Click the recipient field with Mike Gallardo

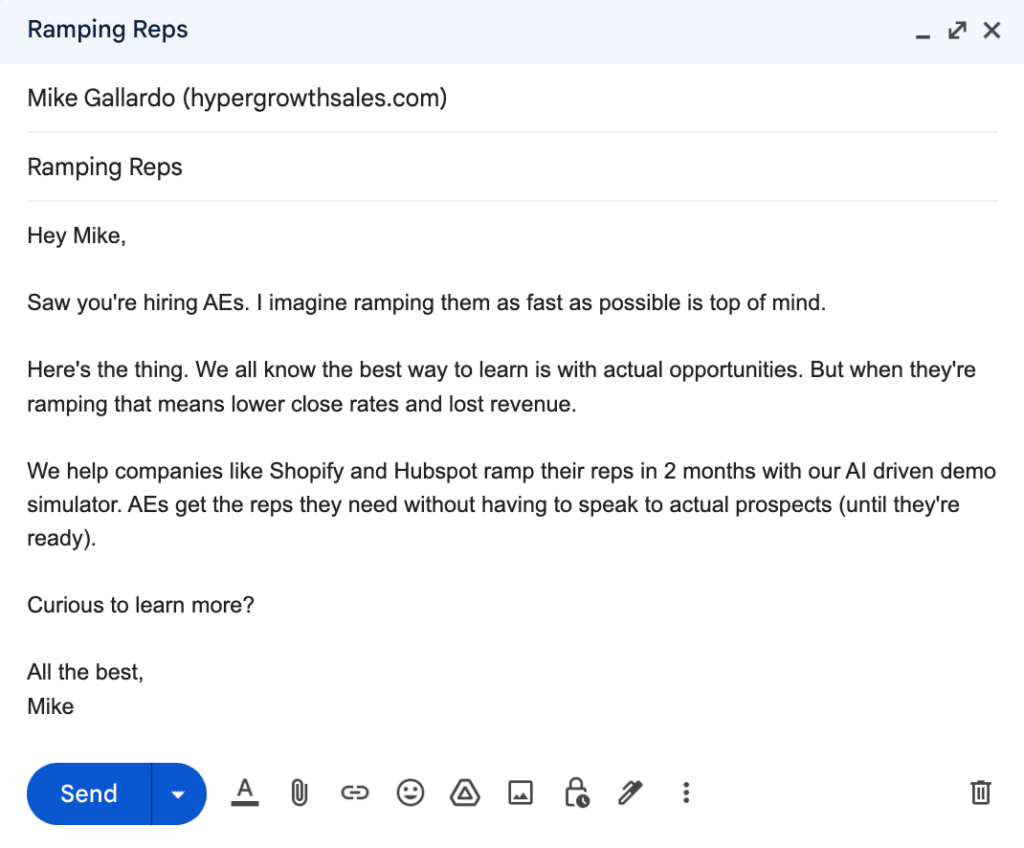(512, 98)
